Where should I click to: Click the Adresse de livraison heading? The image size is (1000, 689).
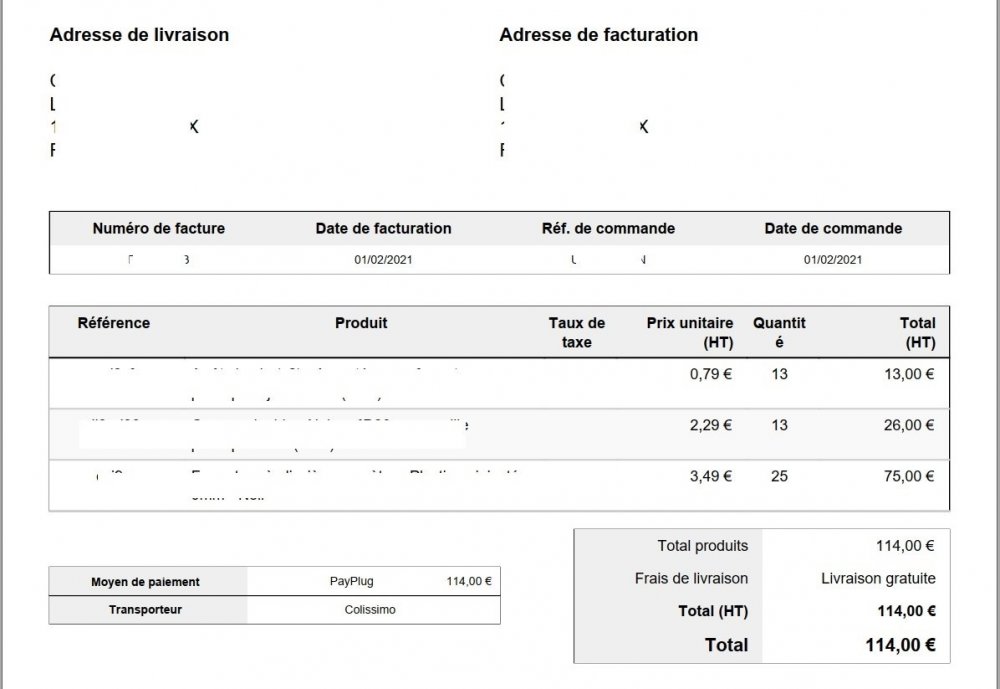[139, 35]
